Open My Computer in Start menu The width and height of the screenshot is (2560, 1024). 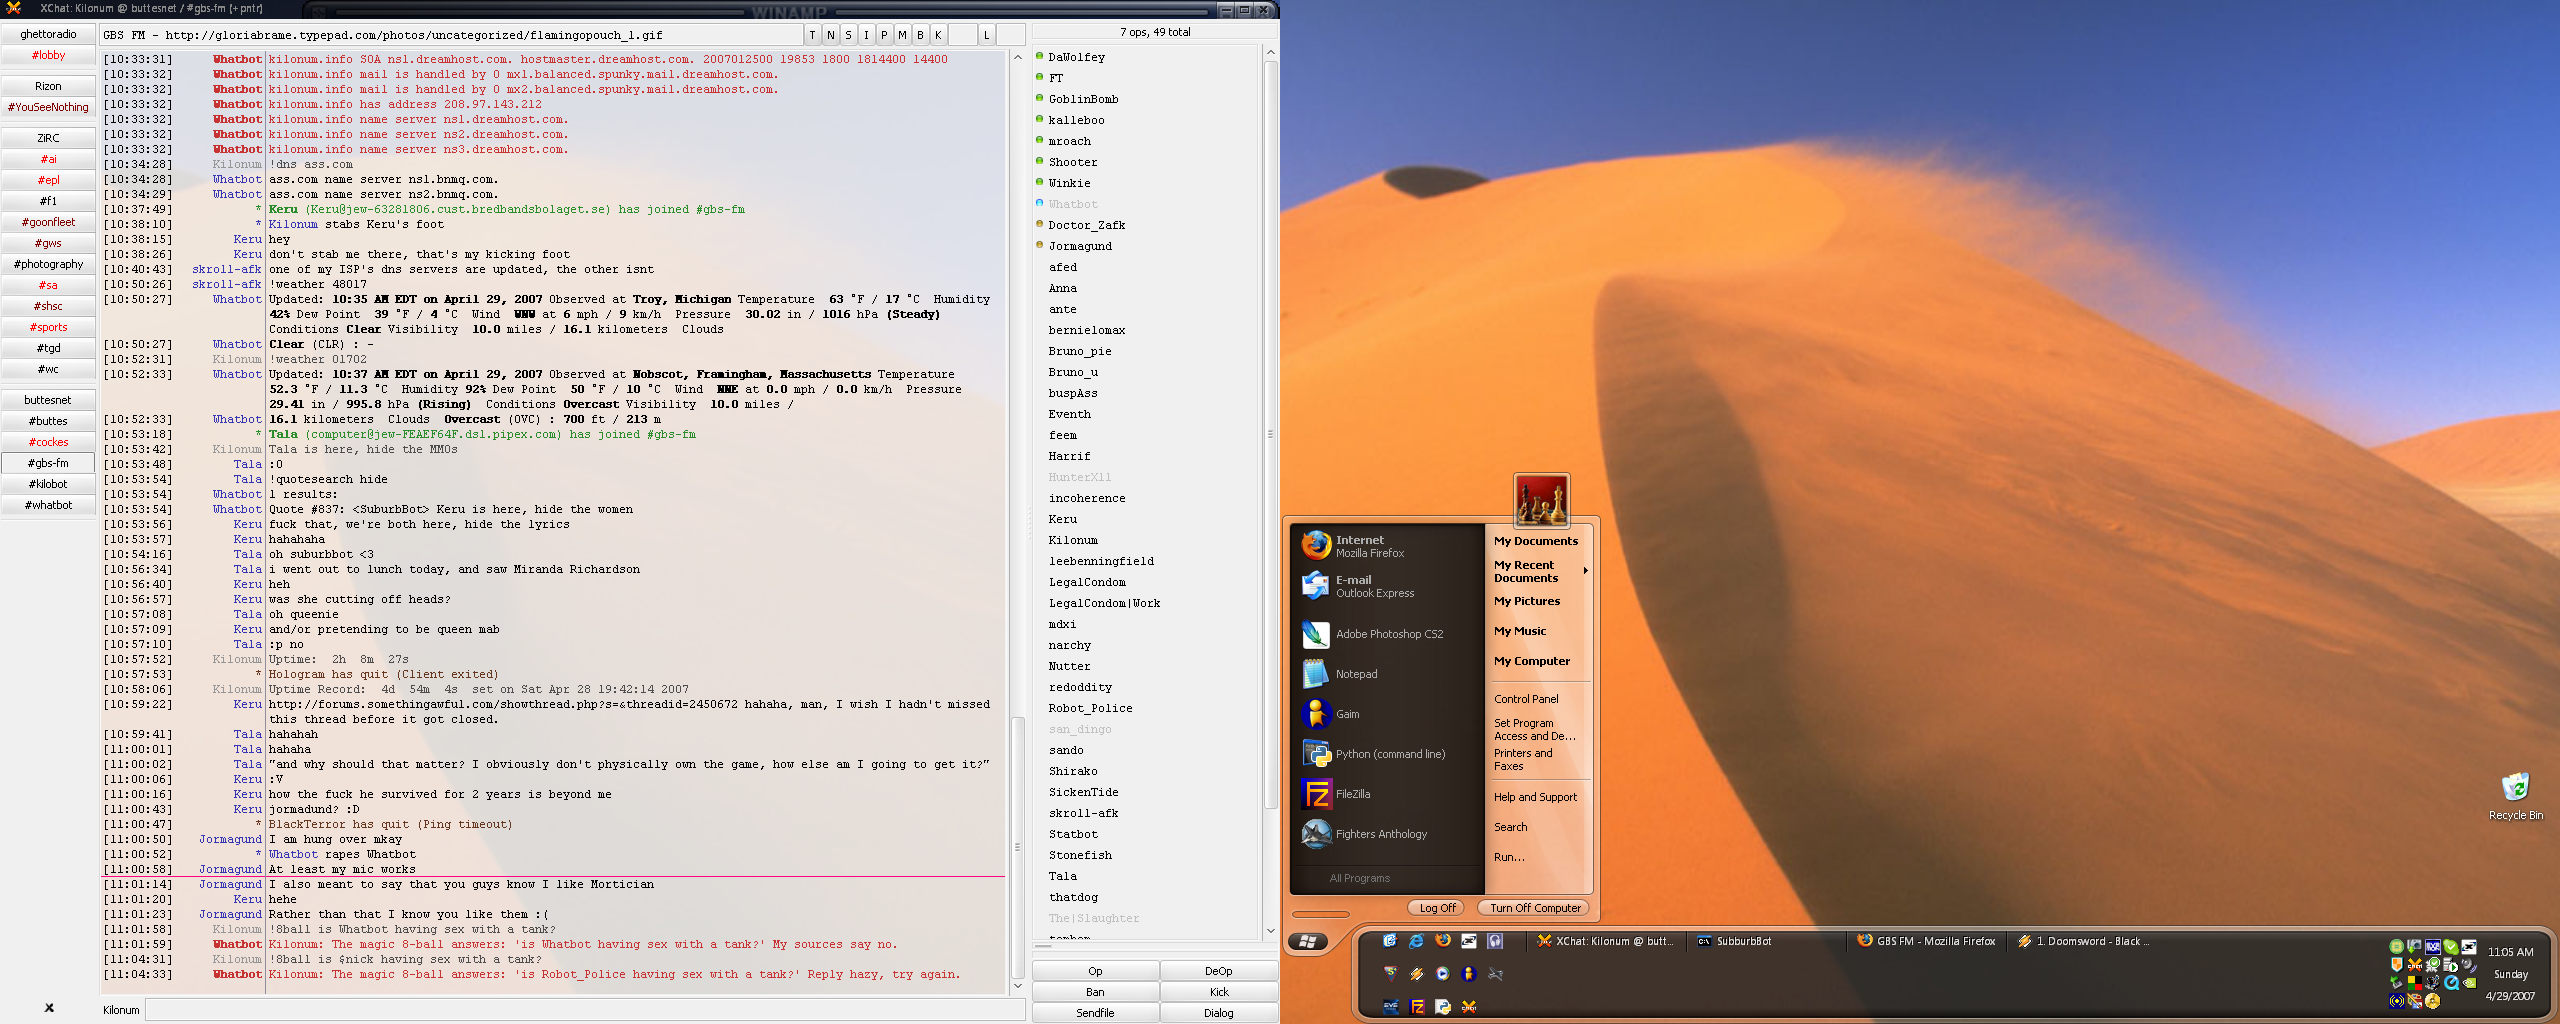pyautogui.click(x=1532, y=661)
